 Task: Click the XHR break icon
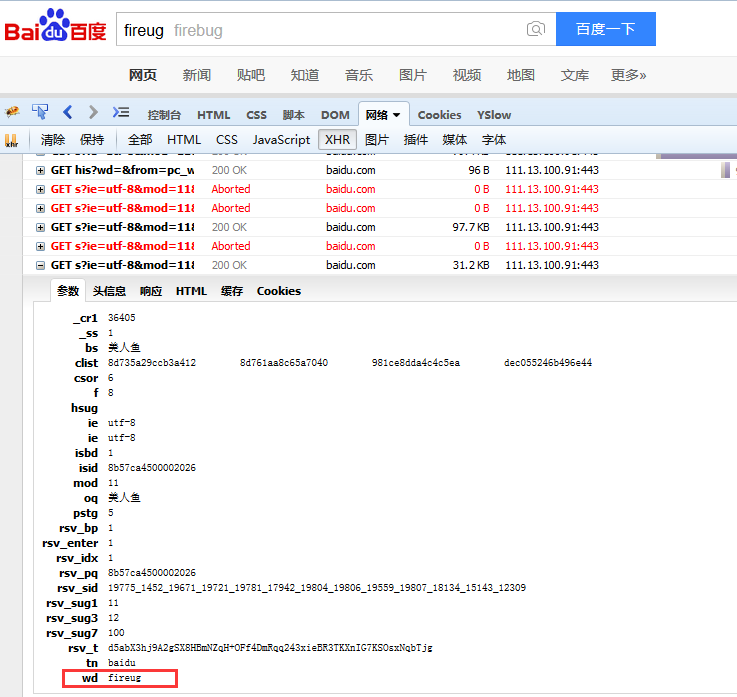[x=11, y=140]
